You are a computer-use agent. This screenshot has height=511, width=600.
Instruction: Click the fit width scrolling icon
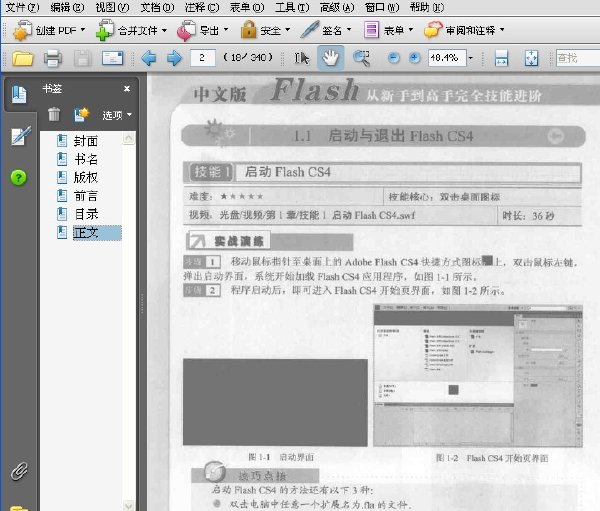click(501, 58)
